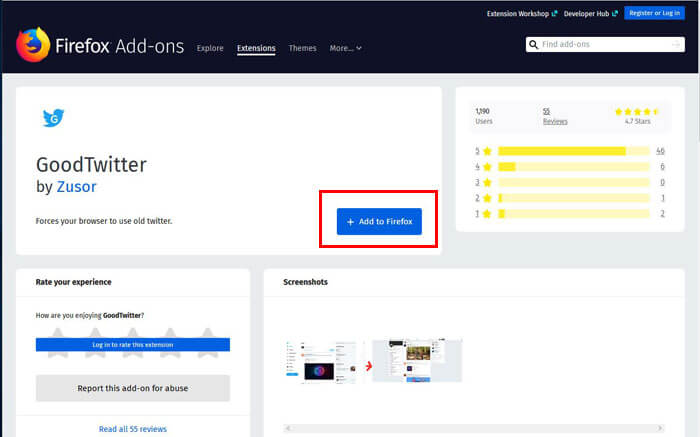
Task: Click the 3-star rating bar
Action: [x=574, y=182]
